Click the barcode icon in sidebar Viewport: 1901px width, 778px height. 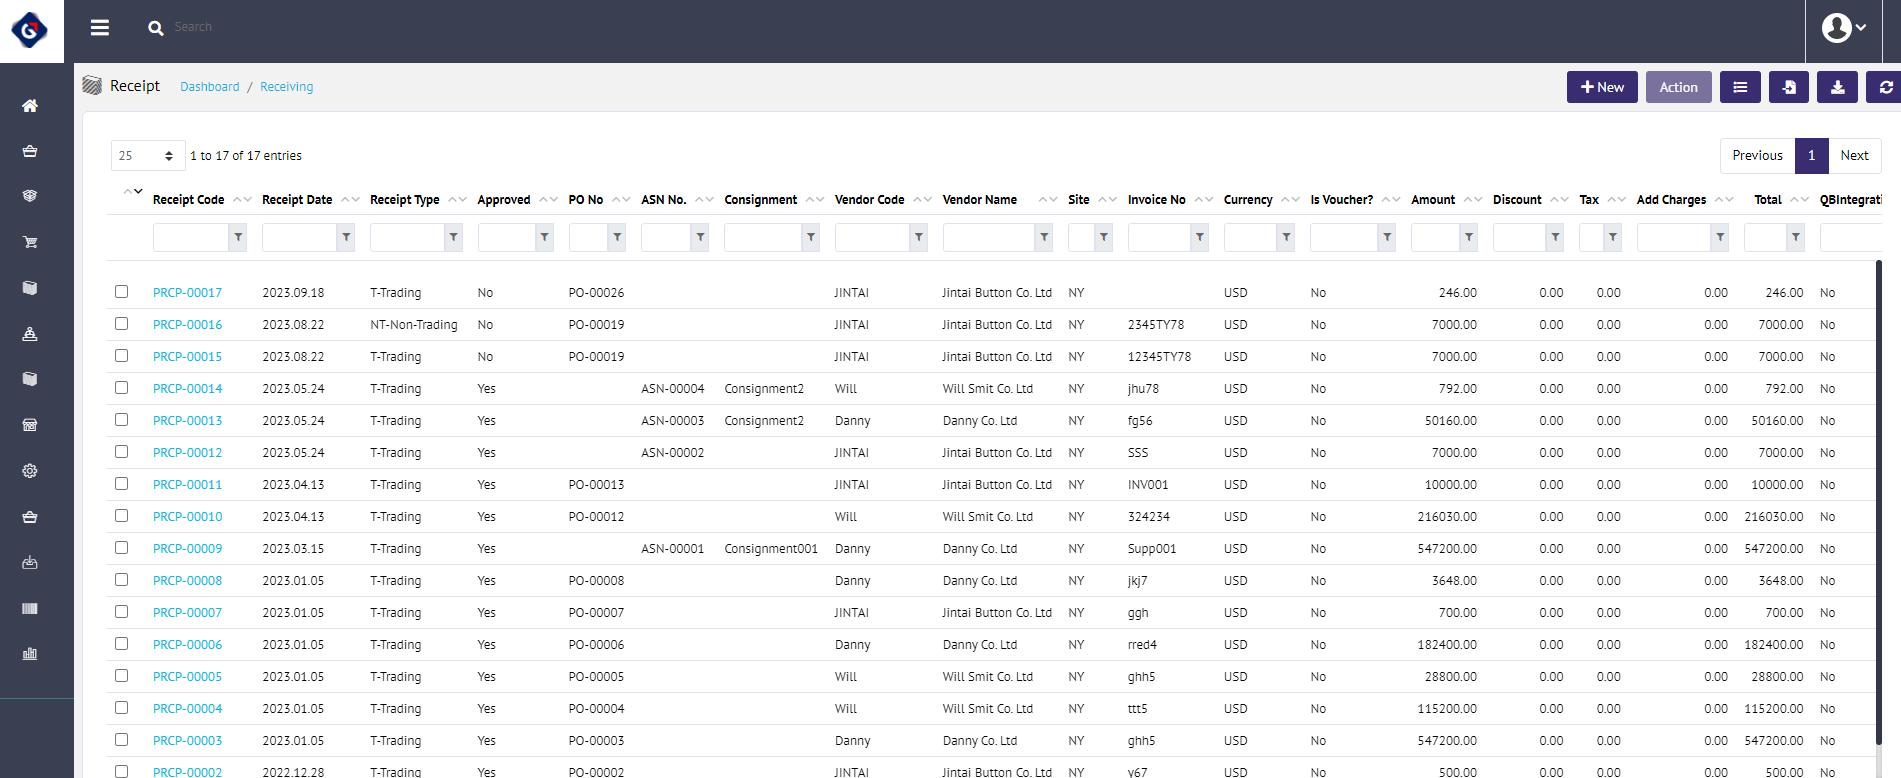pyautogui.click(x=30, y=608)
